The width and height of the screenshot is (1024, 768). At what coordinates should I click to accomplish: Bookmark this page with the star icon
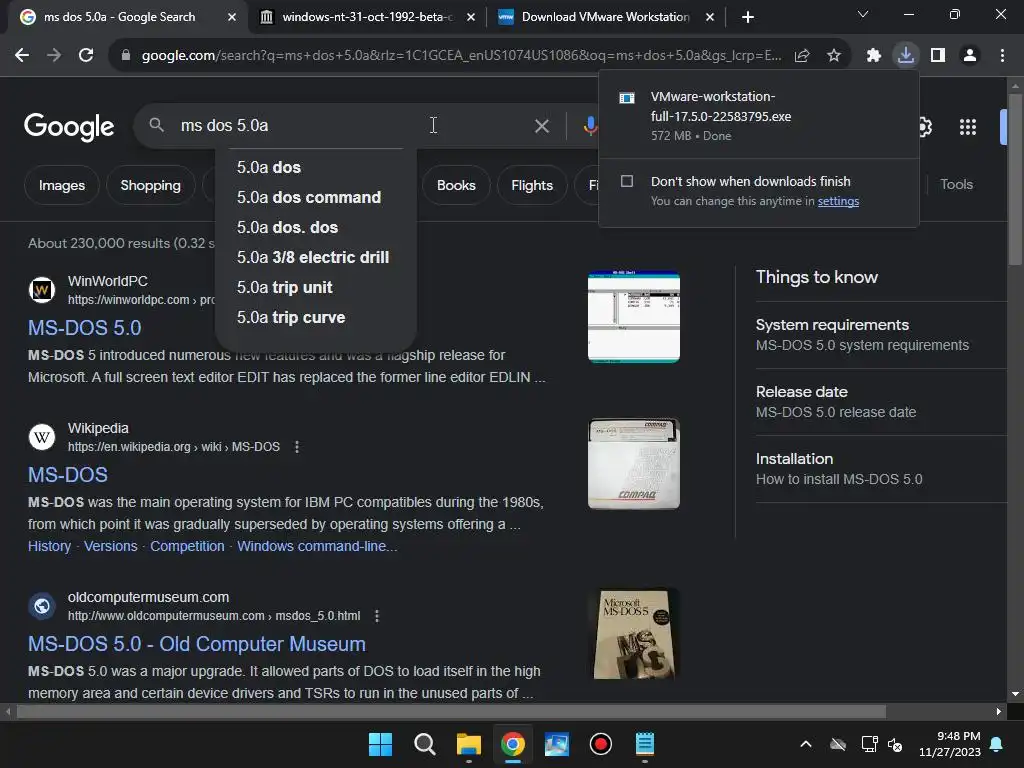point(834,56)
